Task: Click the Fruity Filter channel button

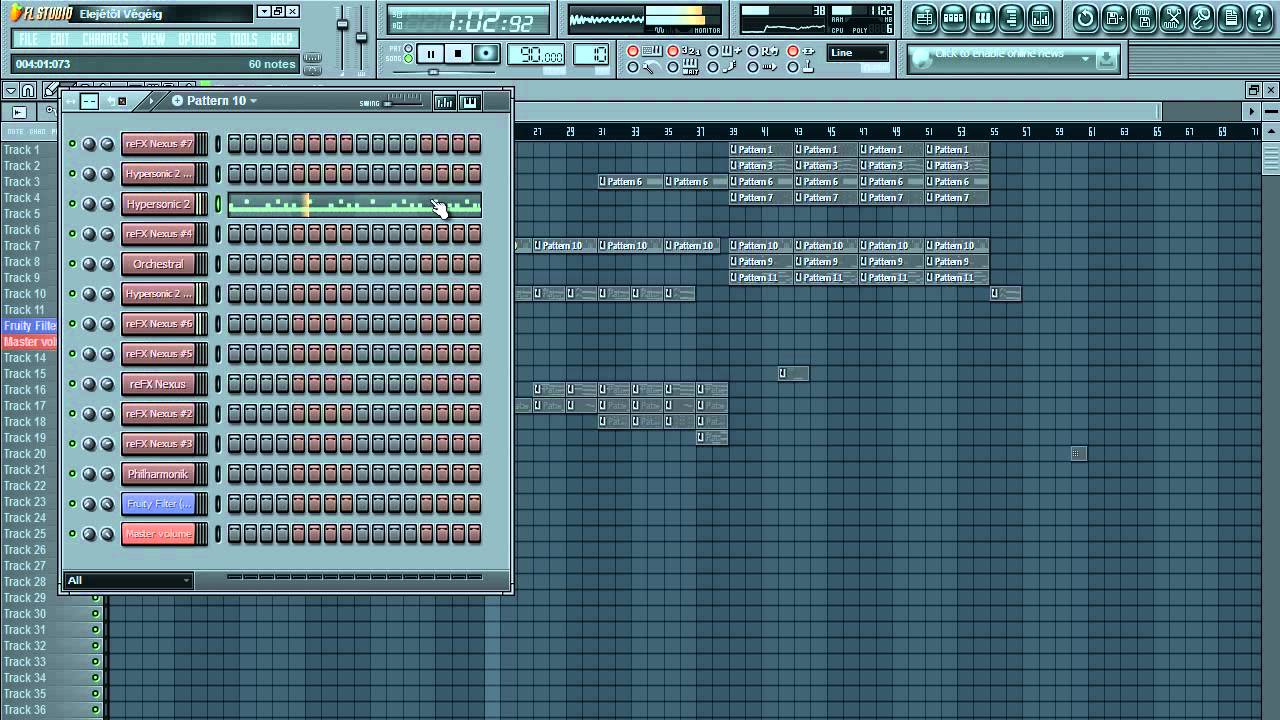Action: coord(159,504)
